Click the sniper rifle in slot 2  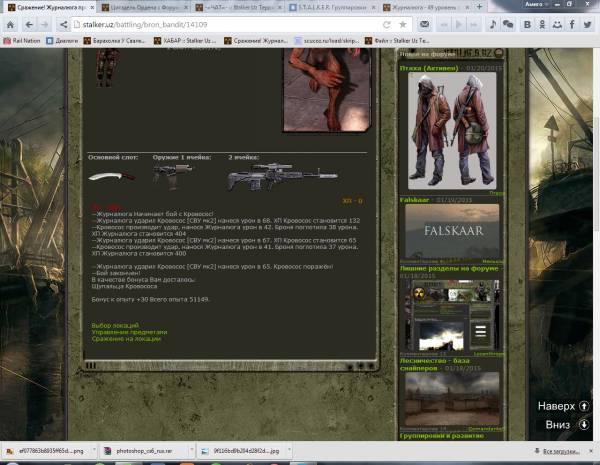pos(282,177)
